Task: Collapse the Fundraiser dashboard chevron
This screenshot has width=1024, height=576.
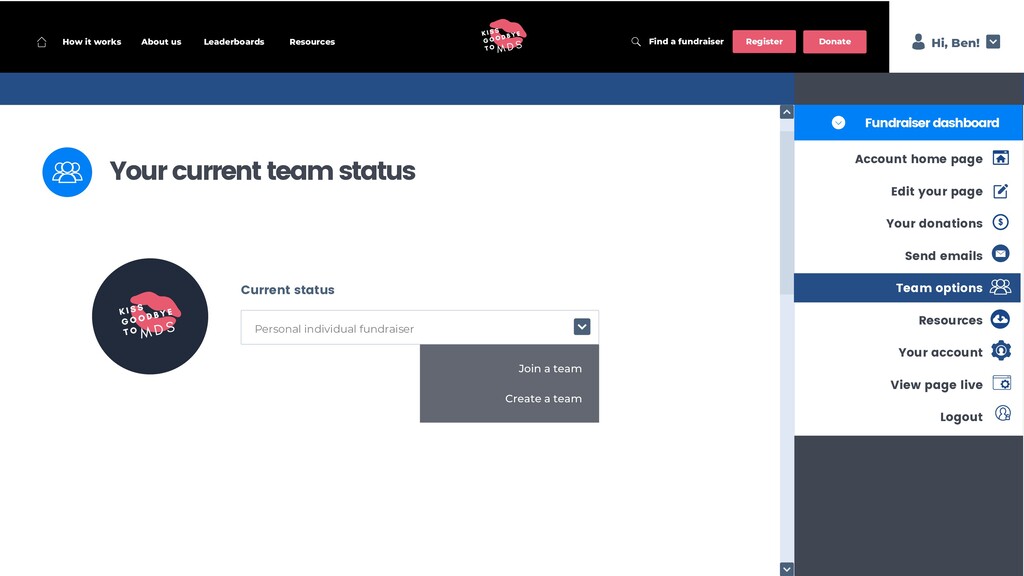Action: coord(839,123)
